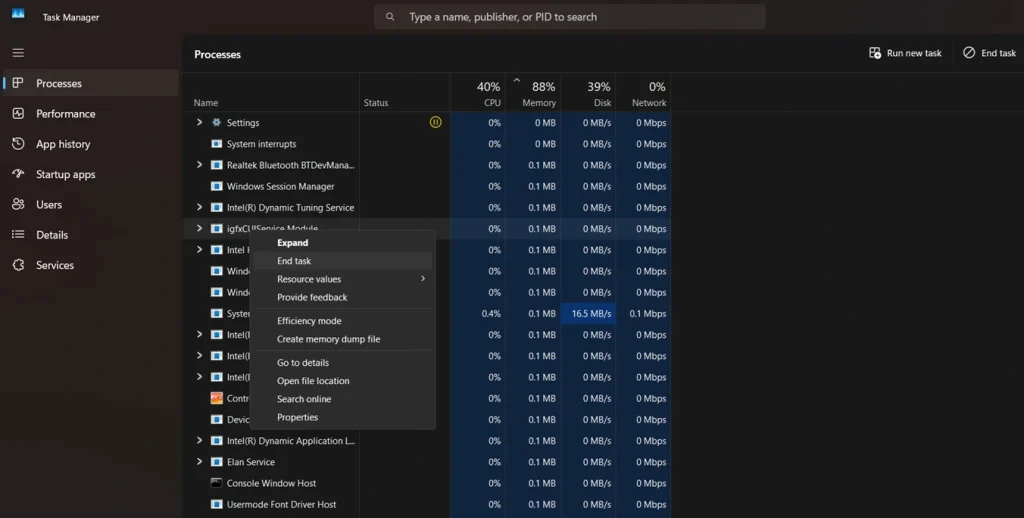Click the suspended status icon for Settings
Viewport: 1024px width, 518px height.
point(436,122)
